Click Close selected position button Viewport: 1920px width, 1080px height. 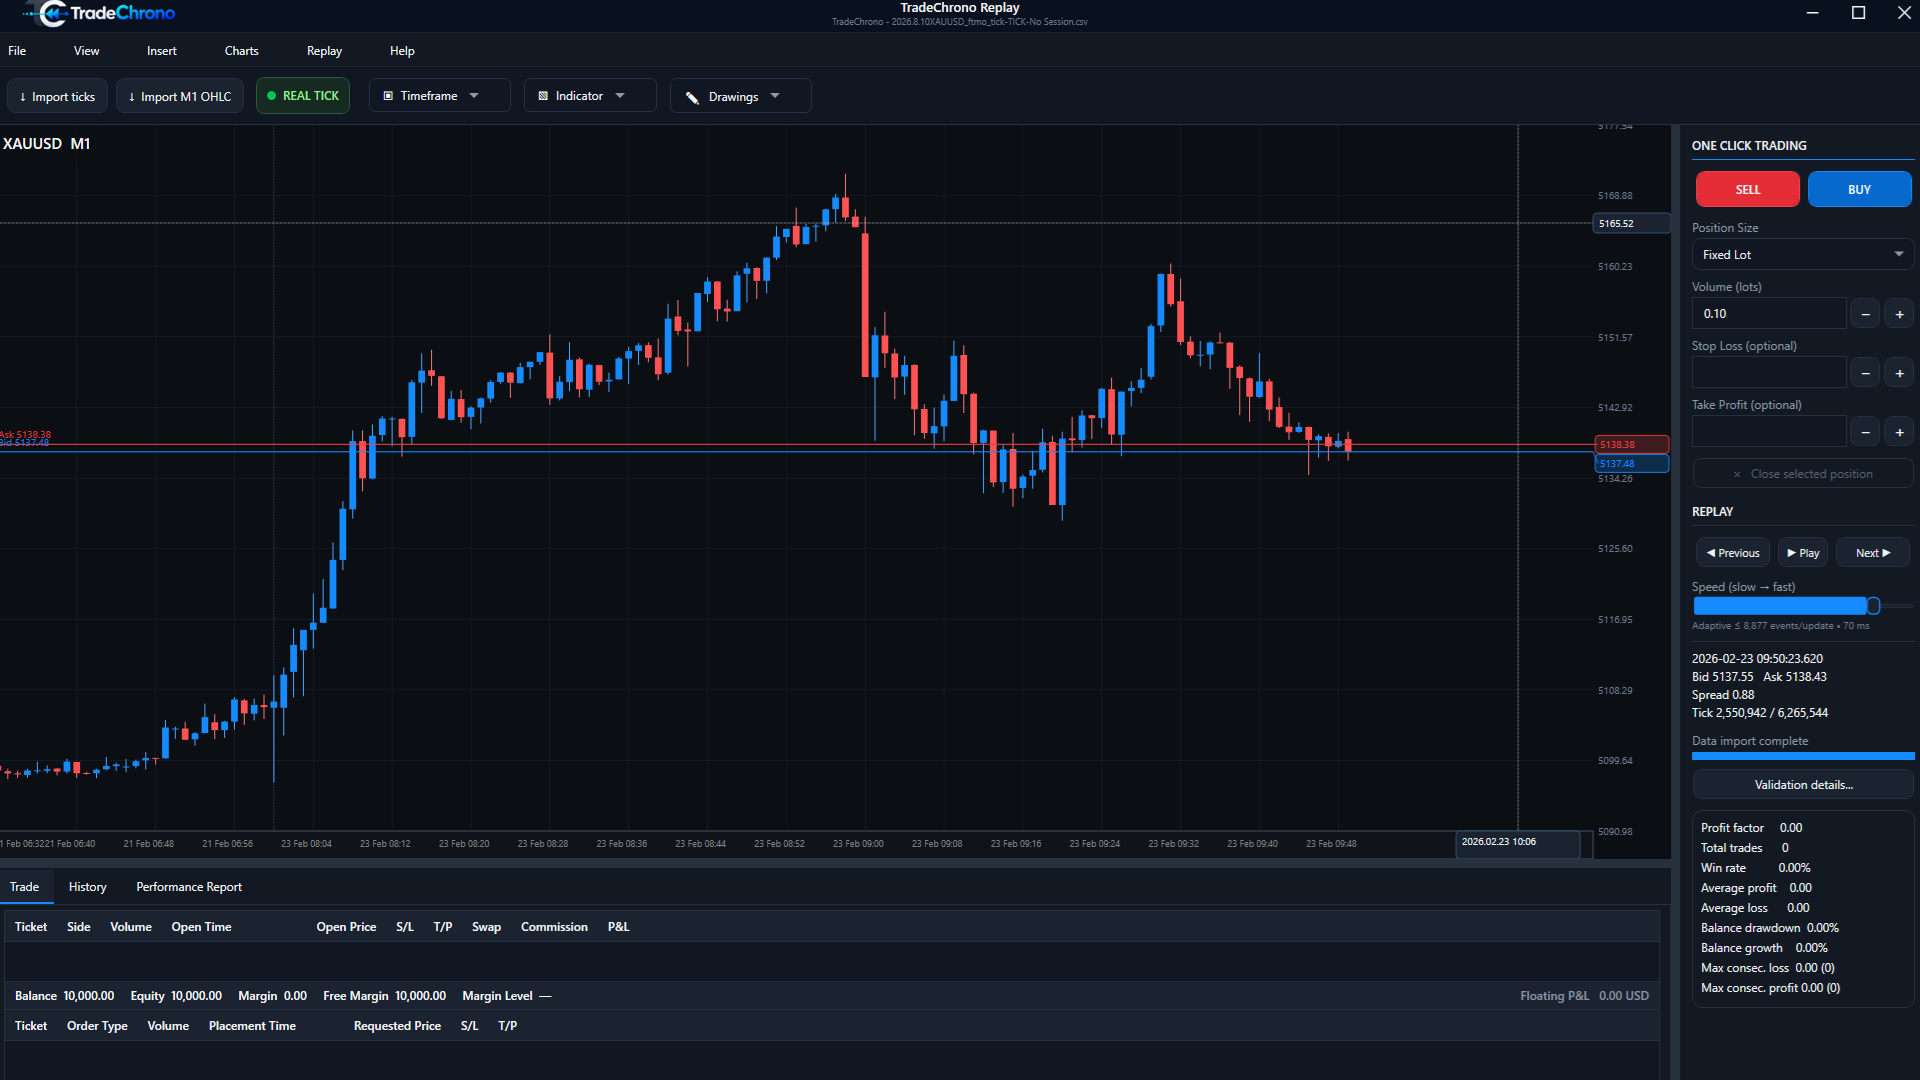1803,474
